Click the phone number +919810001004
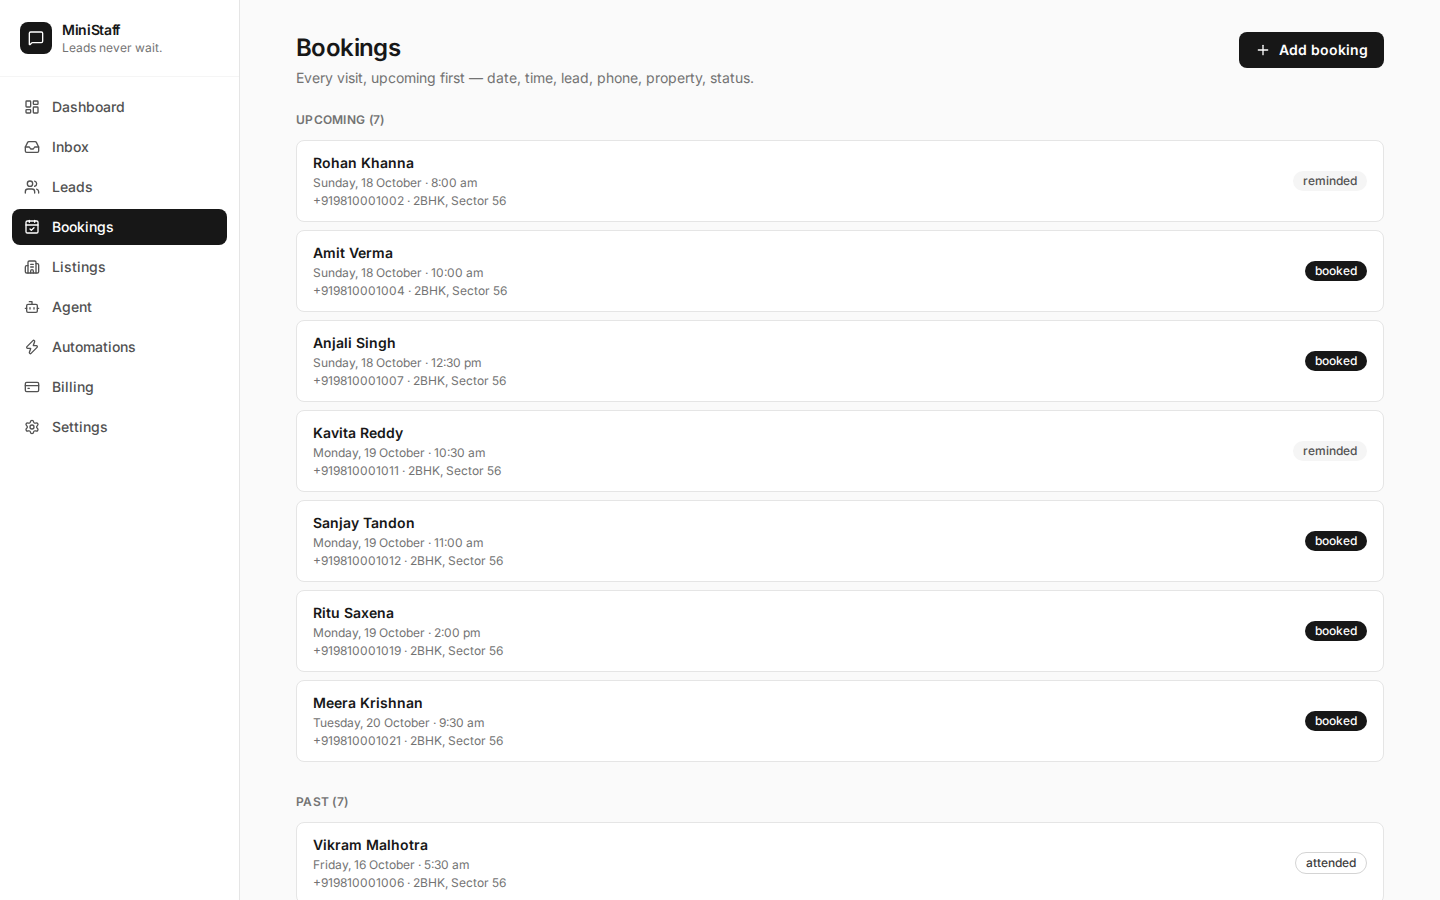This screenshot has height=900, width=1440. pyautogui.click(x=359, y=291)
